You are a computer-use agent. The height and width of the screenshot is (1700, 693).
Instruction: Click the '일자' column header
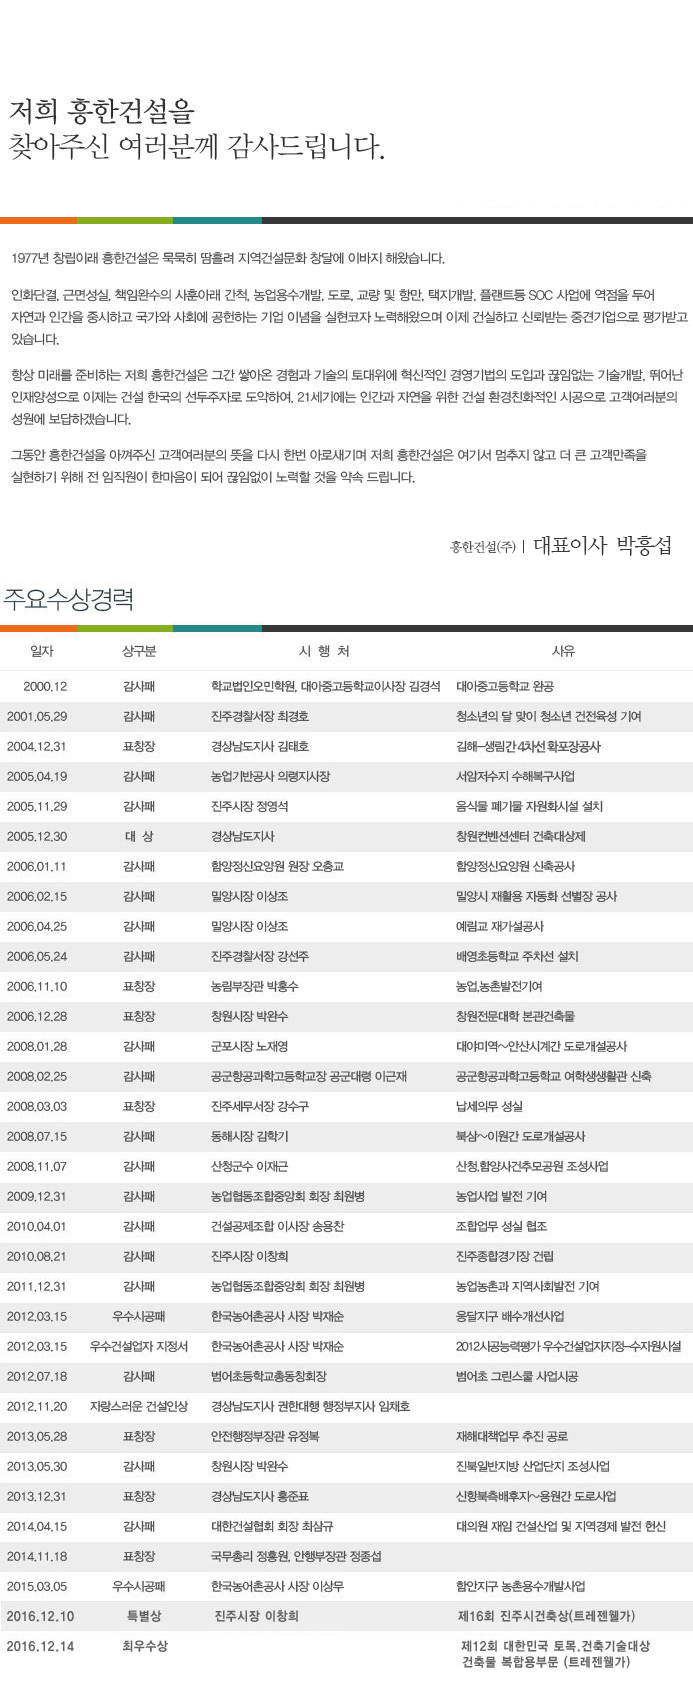pyautogui.click(x=42, y=651)
